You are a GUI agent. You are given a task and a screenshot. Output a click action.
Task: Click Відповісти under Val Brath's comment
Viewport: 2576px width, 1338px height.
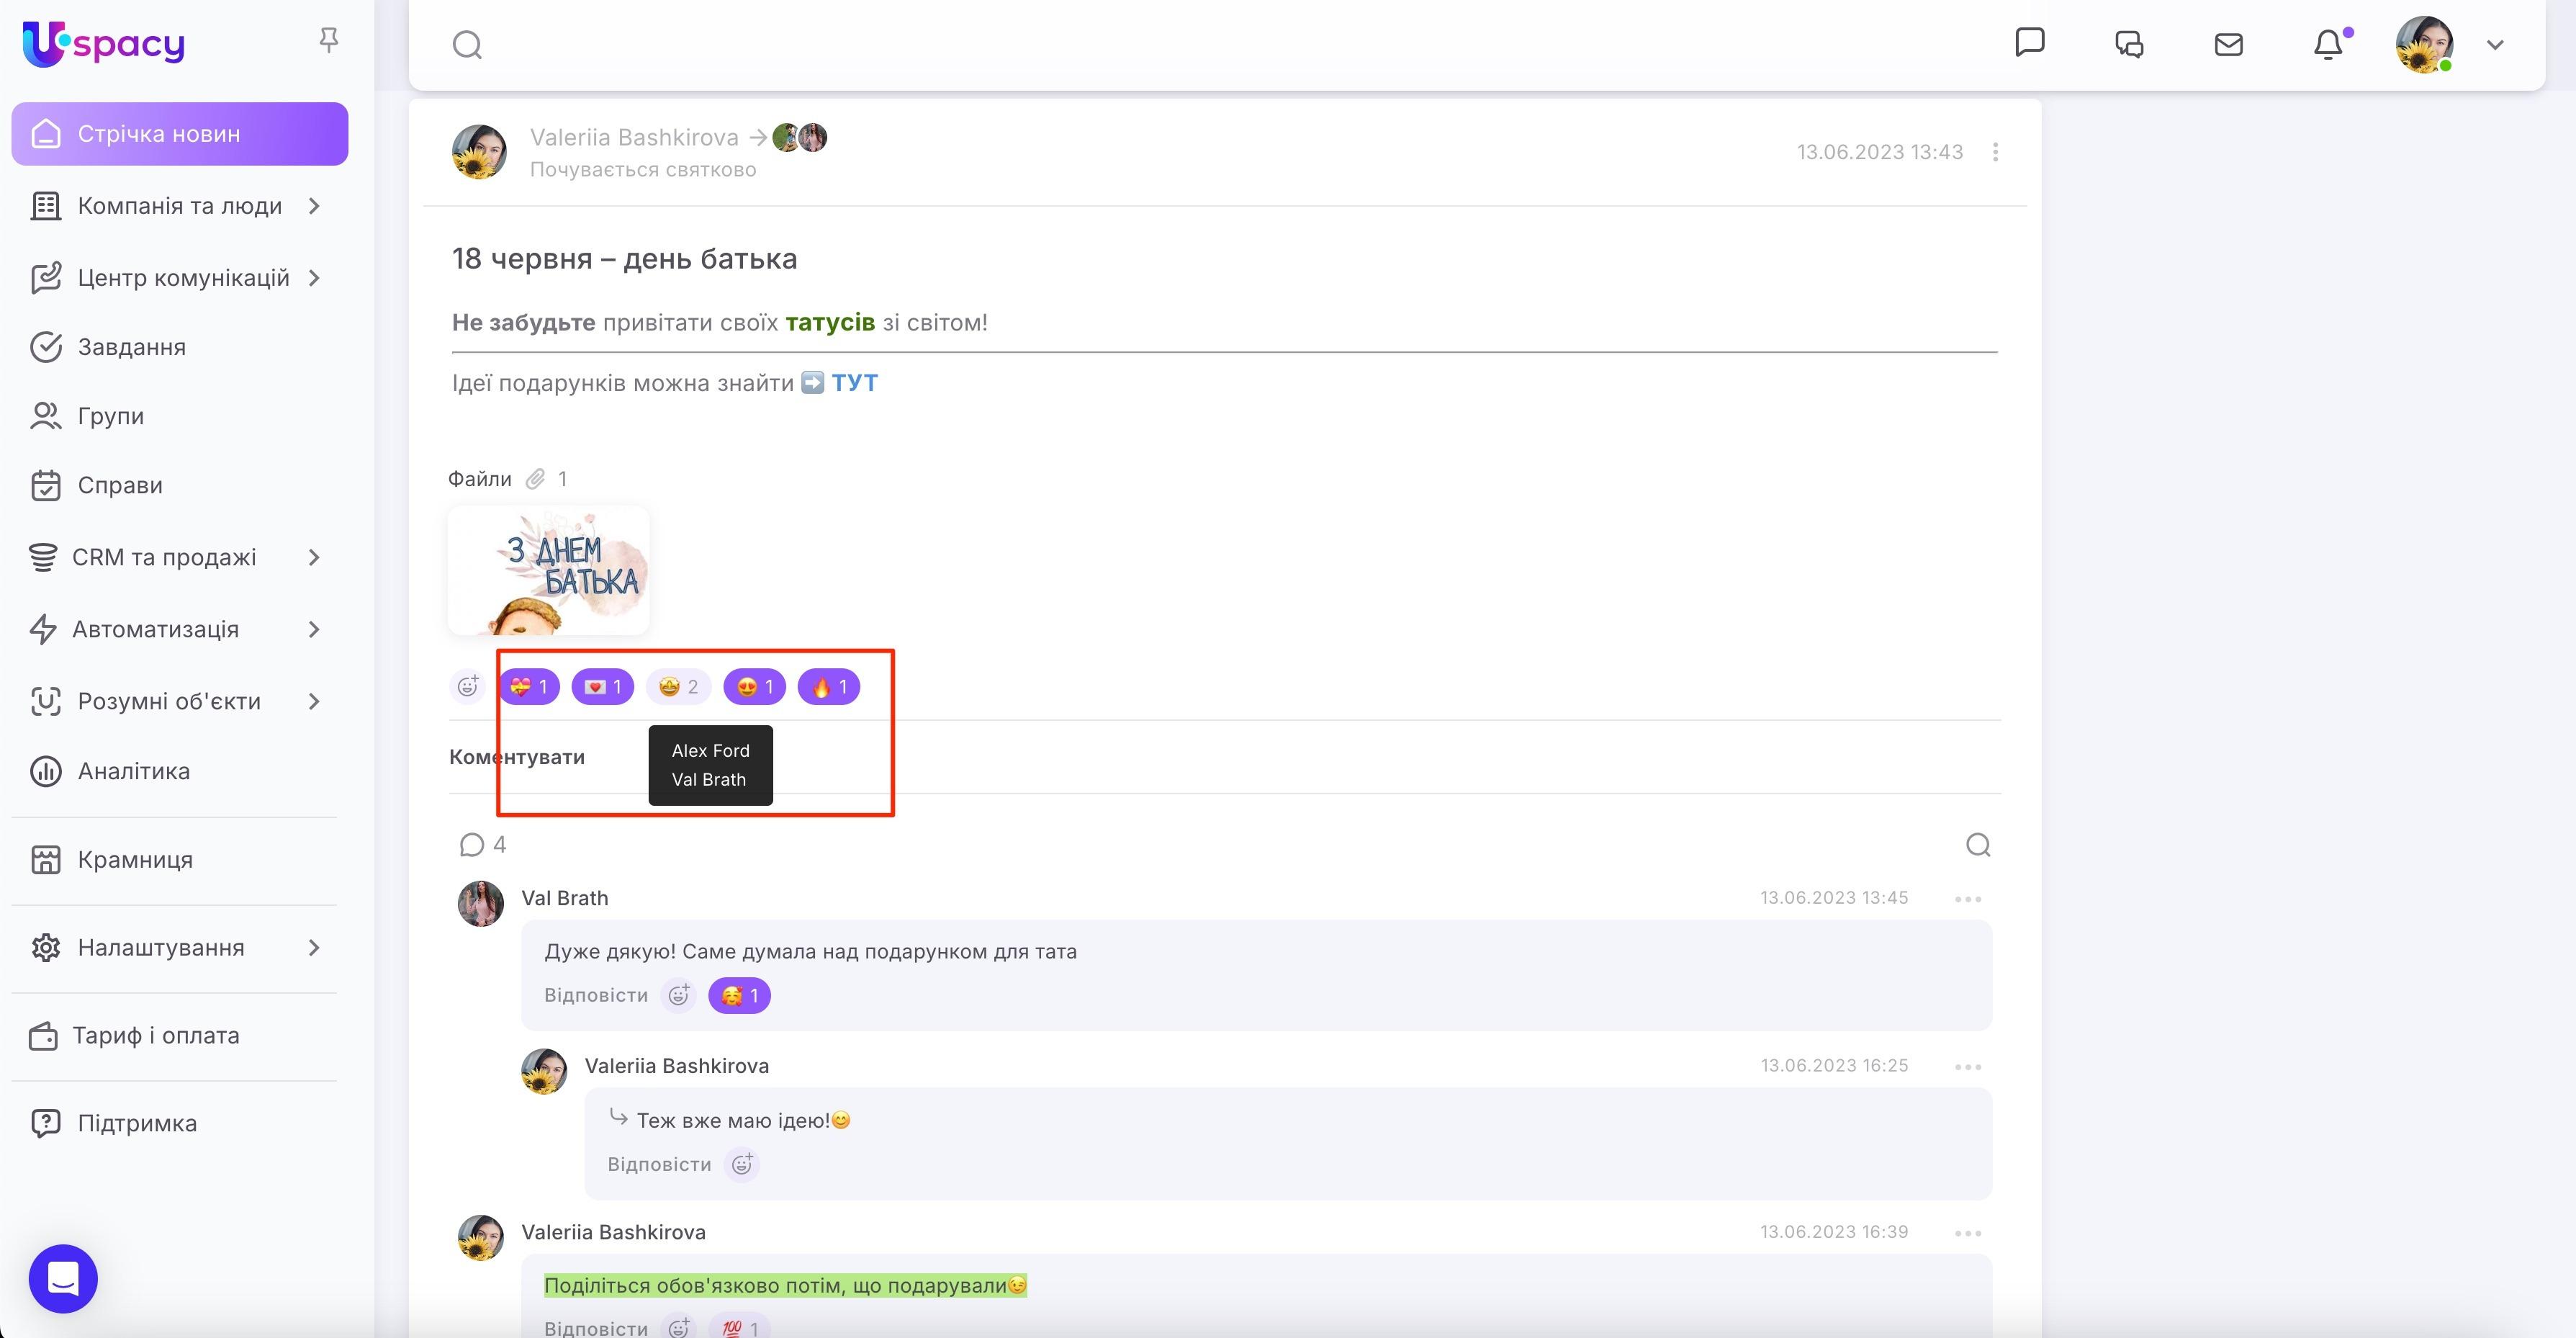pyautogui.click(x=595, y=995)
